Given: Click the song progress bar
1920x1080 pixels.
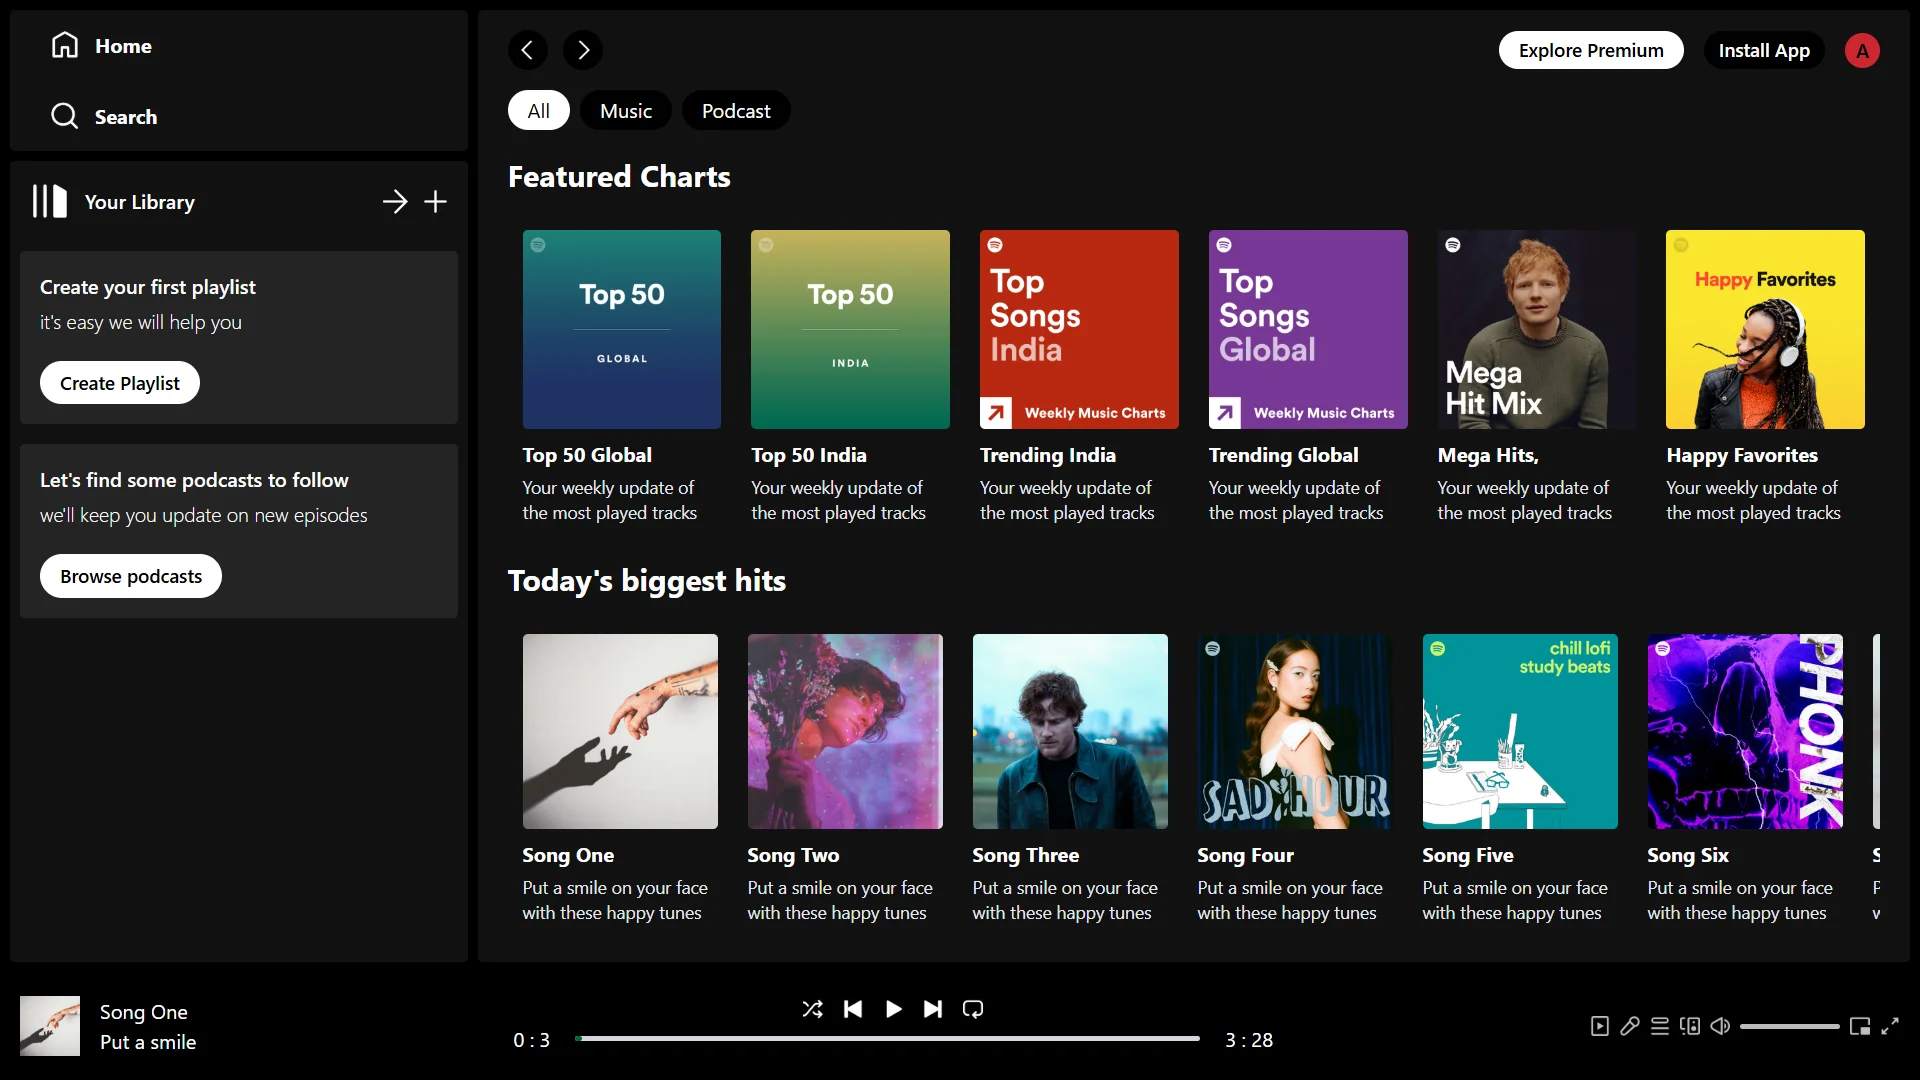Looking at the screenshot, I should [x=888, y=1039].
